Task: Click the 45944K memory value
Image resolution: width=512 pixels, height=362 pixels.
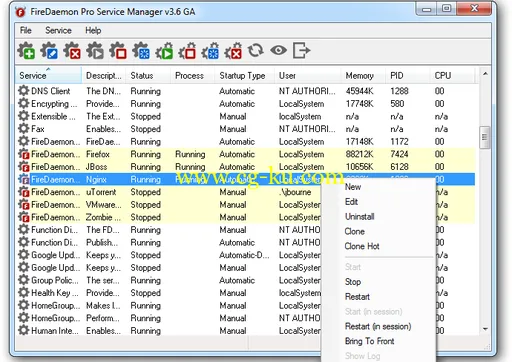Action: point(360,91)
